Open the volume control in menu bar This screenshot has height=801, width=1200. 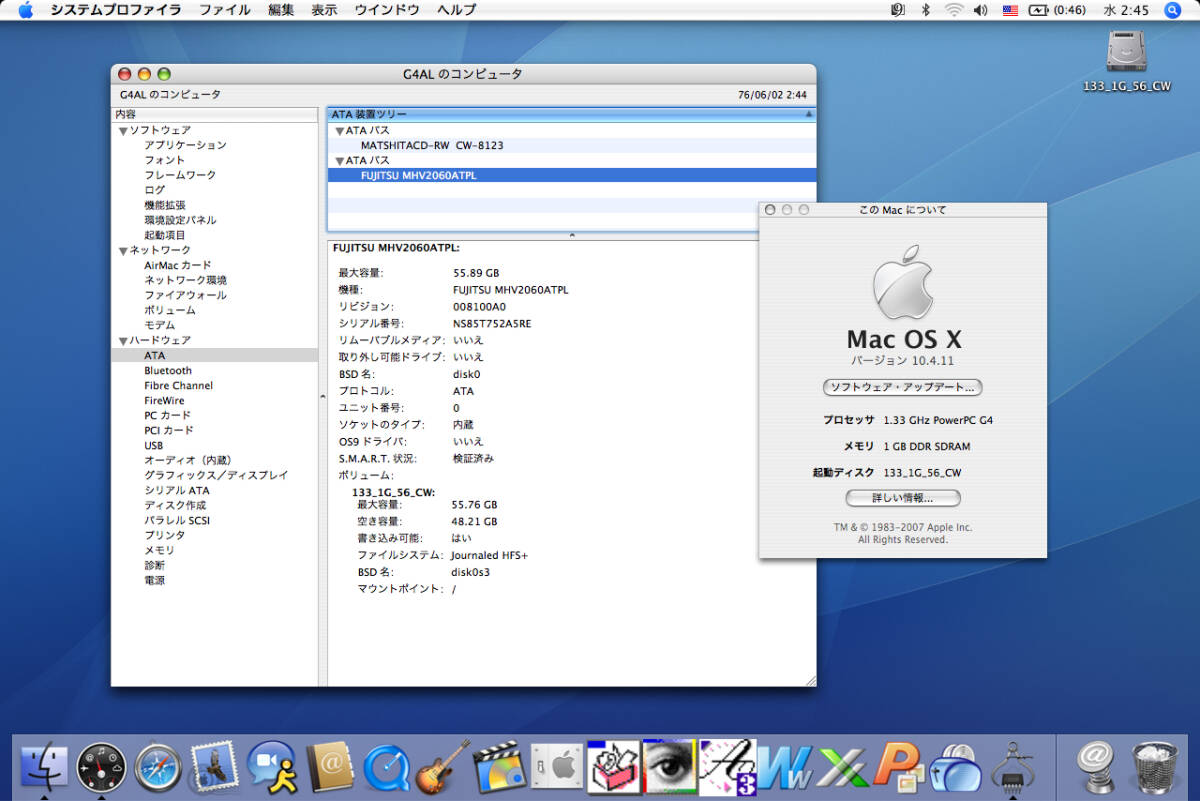point(980,10)
